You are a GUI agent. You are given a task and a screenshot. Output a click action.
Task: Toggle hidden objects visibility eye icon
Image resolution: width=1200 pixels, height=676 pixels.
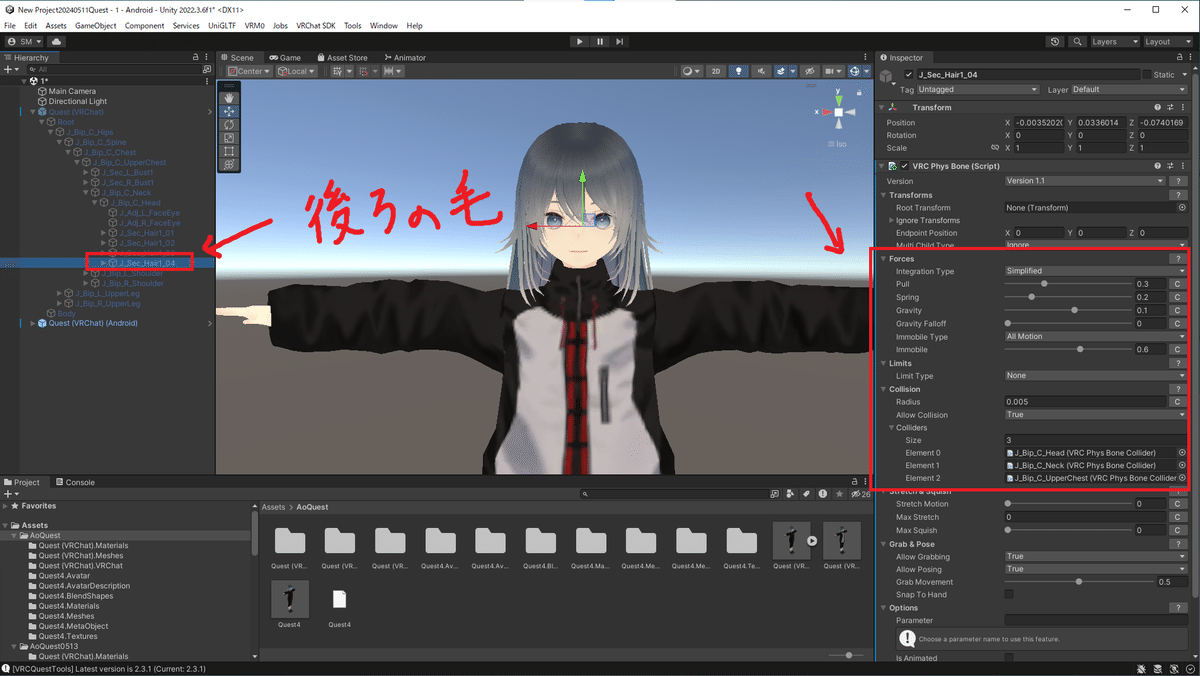point(810,72)
